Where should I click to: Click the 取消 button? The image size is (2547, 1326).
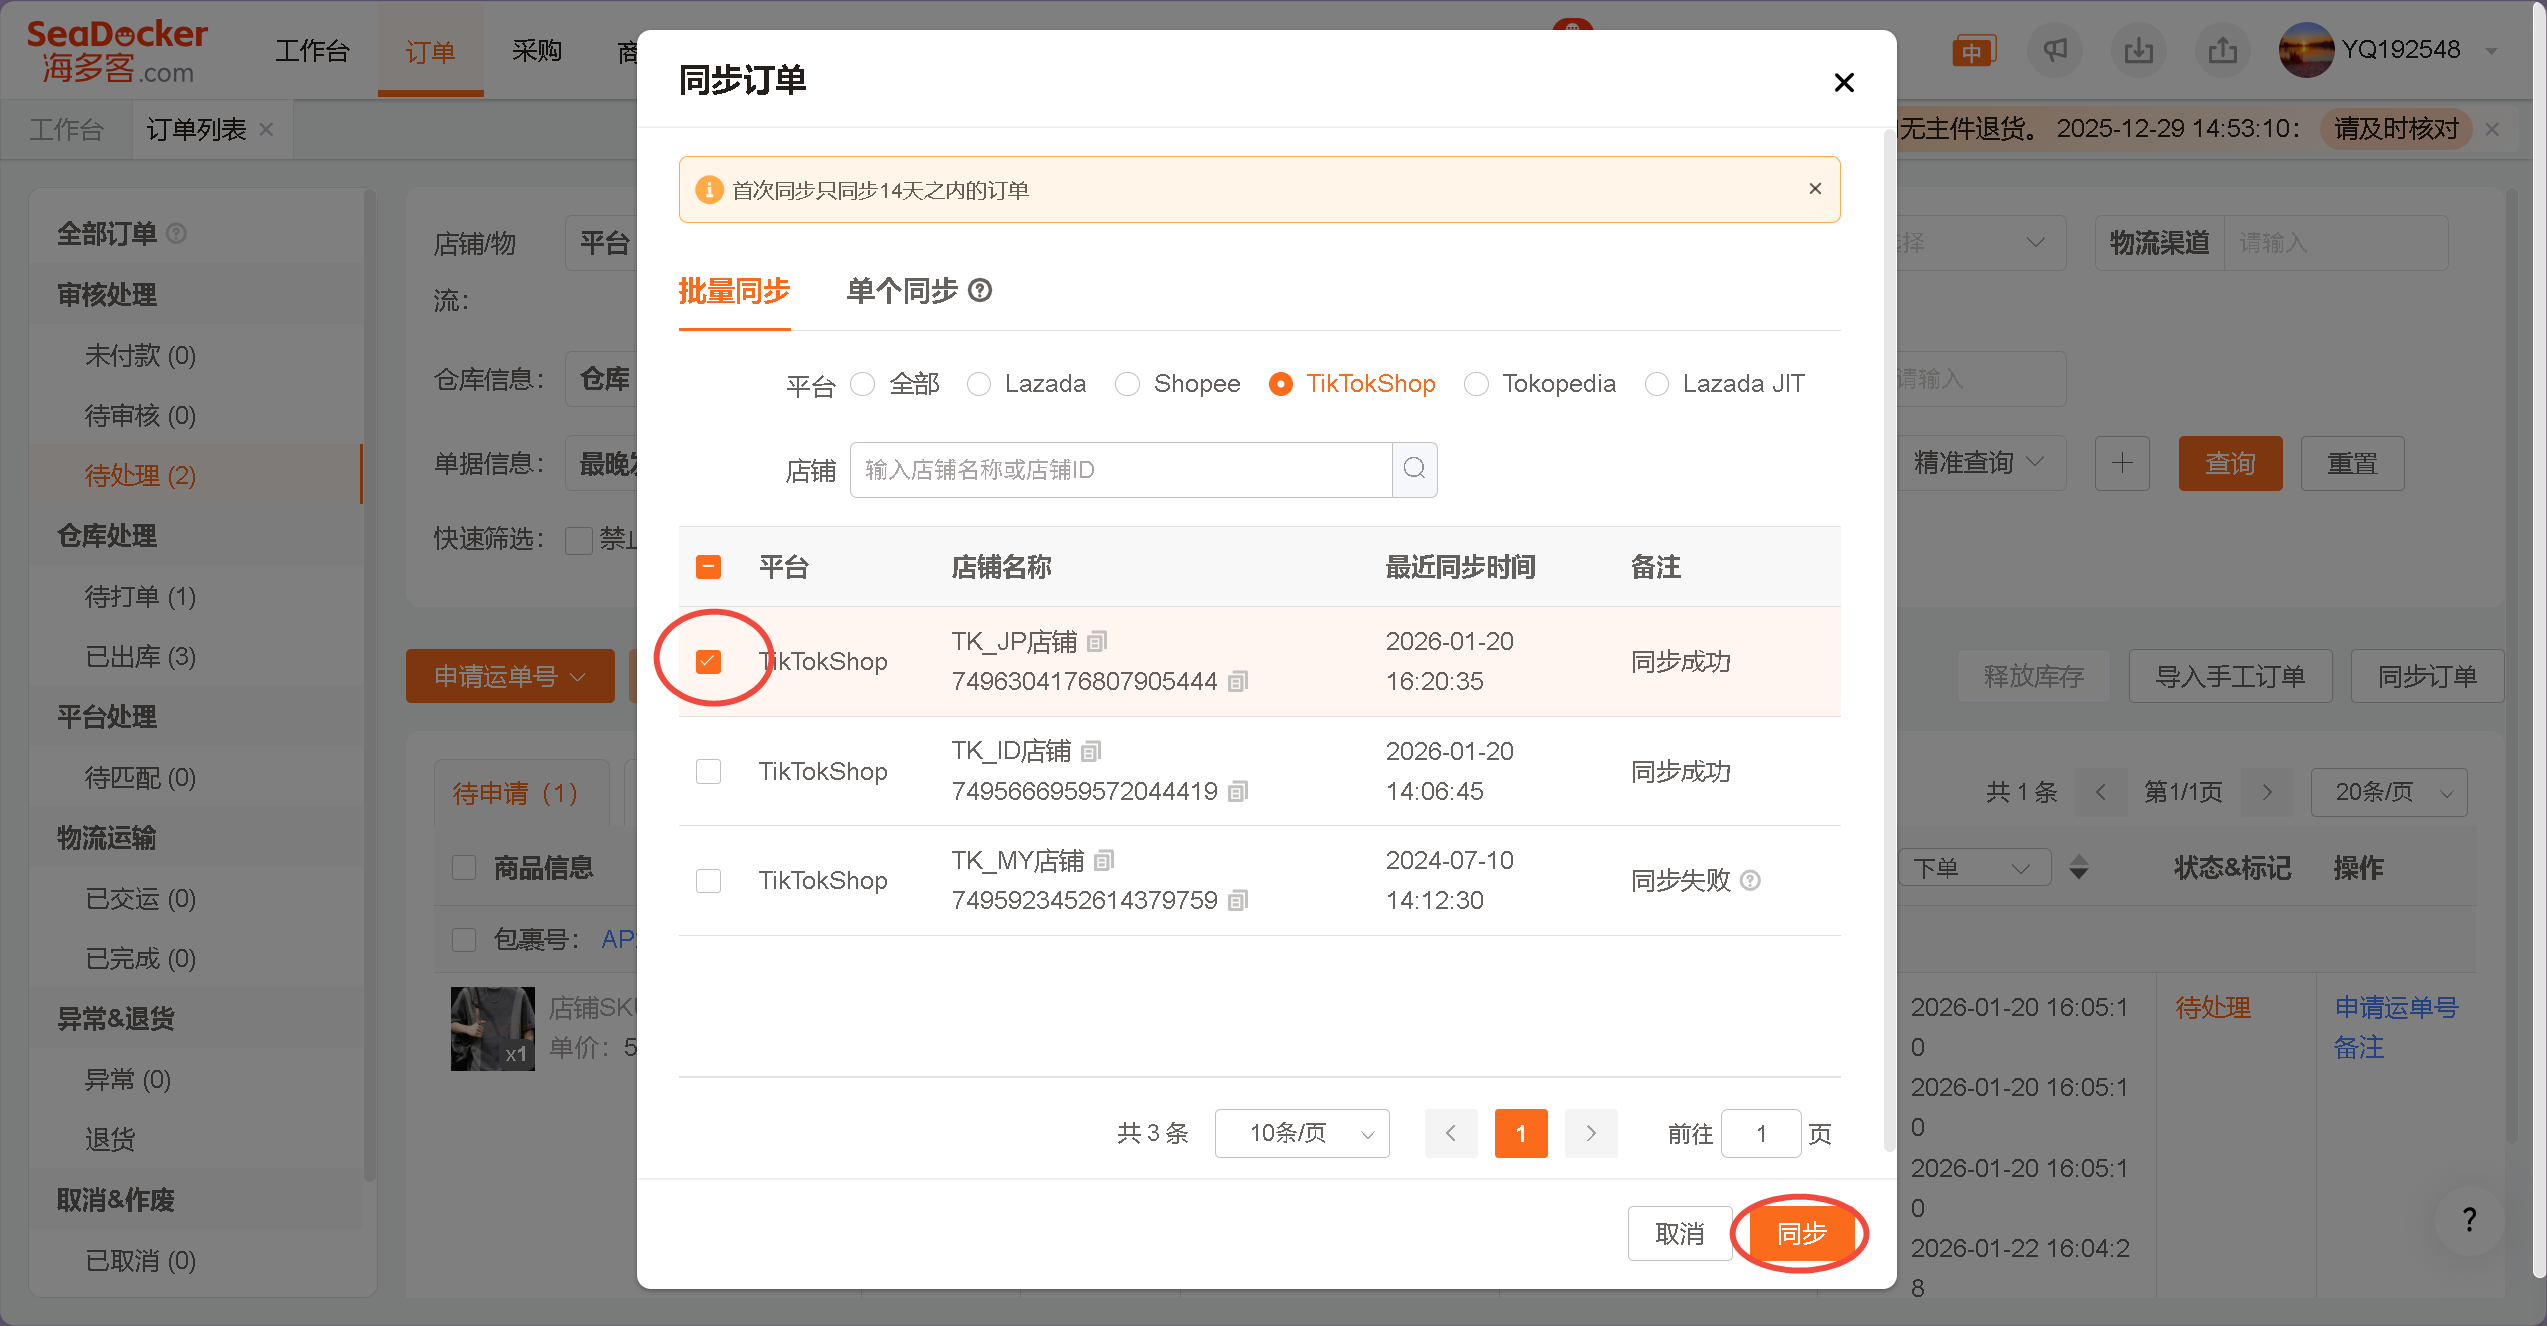1679,1233
